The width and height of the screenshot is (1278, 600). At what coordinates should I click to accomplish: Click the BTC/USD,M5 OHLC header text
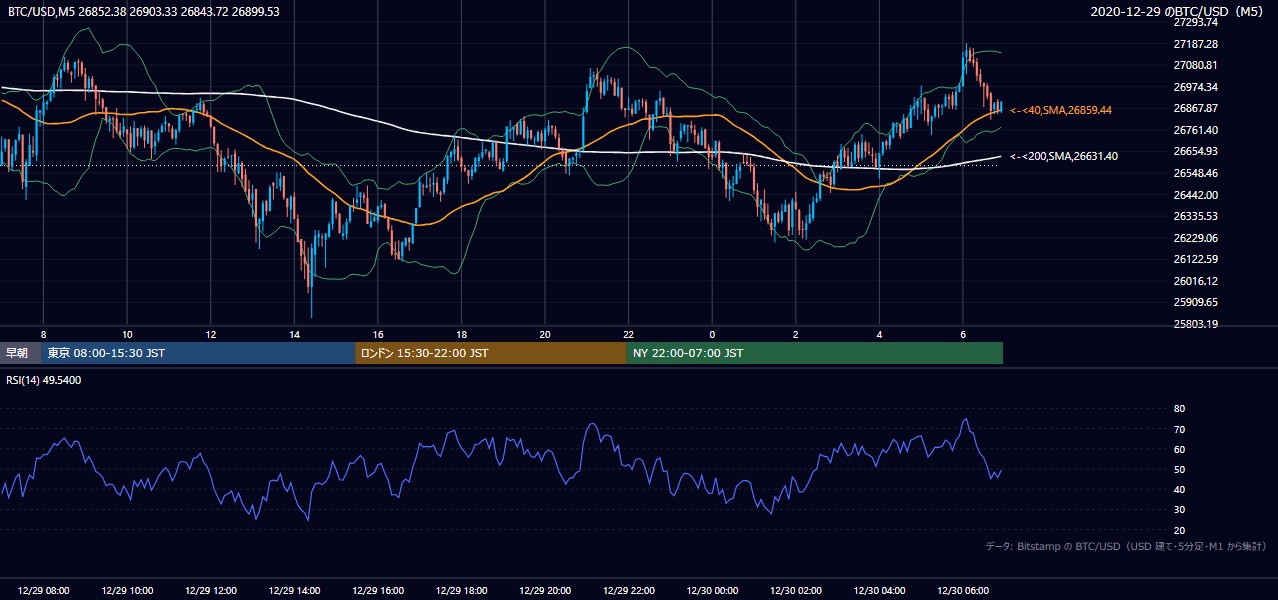144,11
